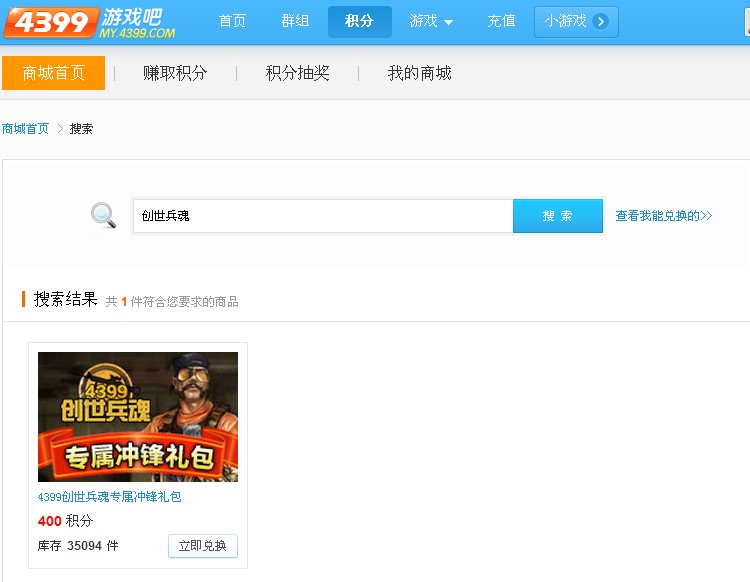Image resolution: width=750 pixels, height=582 pixels.
Task: Click the 立即兑换 button
Action: pos(203,546)
